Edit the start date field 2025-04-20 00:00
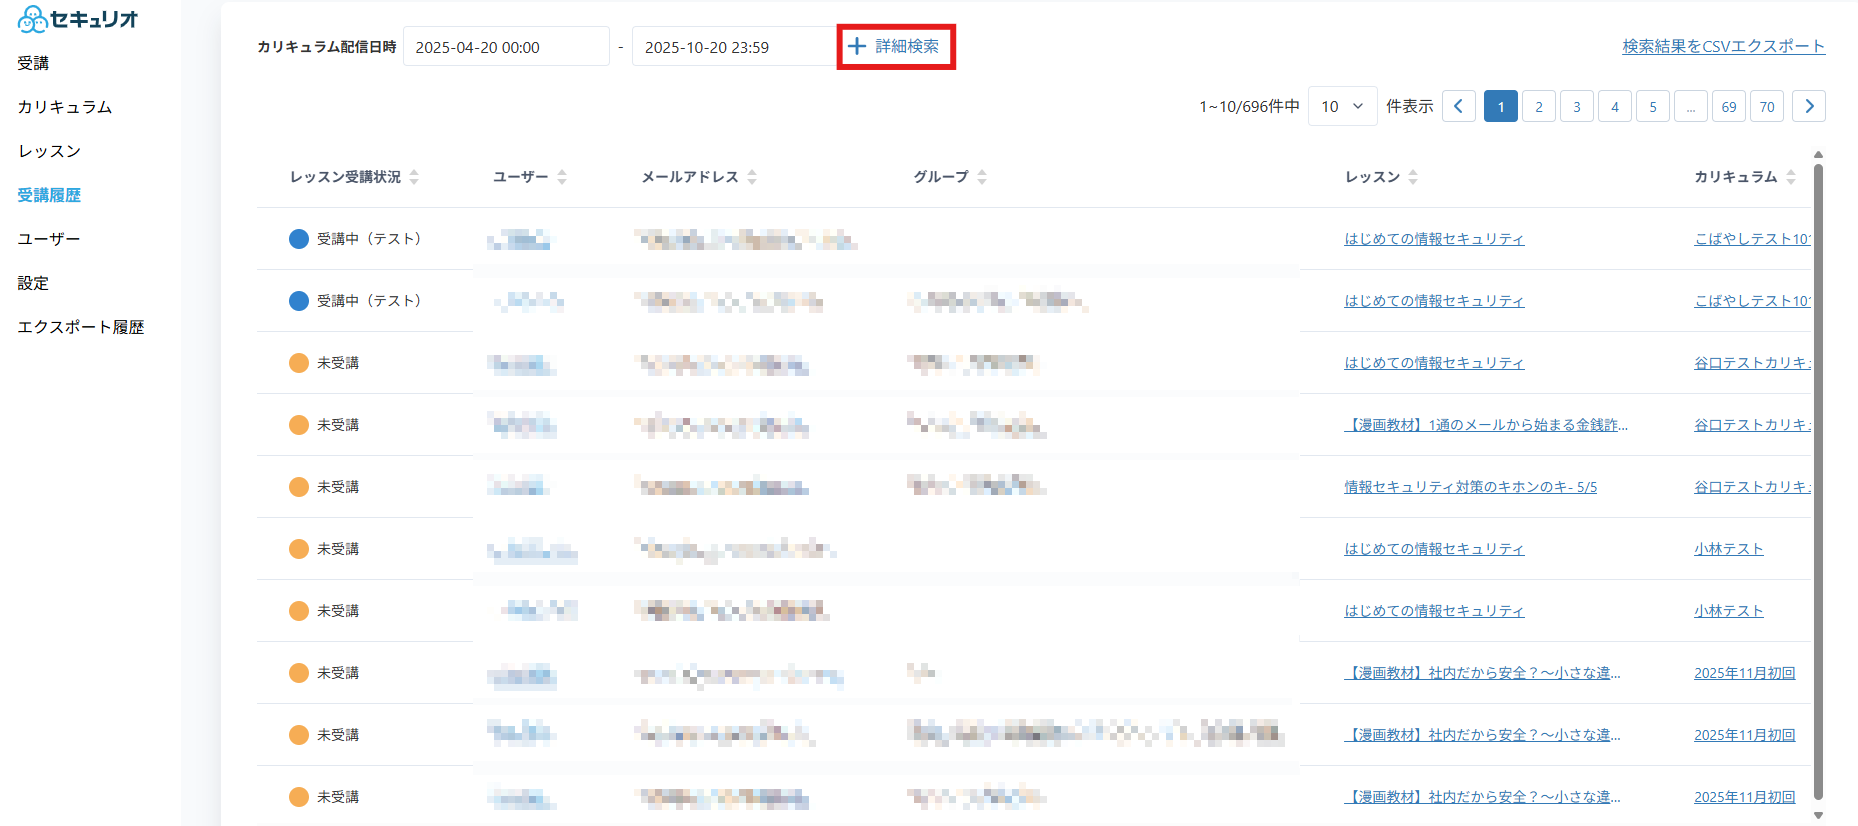1858x826 pixels. coord(506,47)
